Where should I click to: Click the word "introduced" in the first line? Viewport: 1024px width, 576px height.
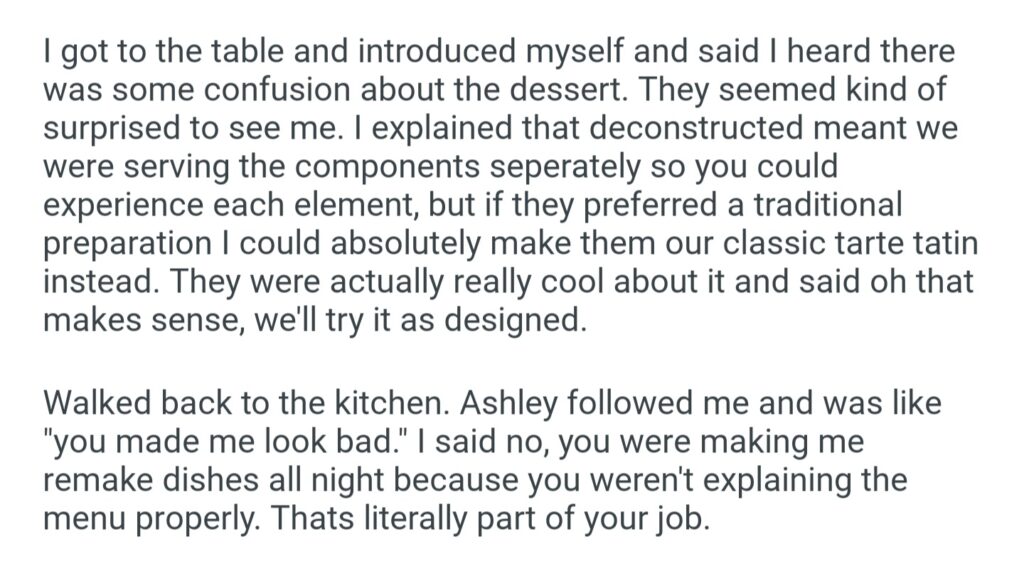(x=419, y=52)
